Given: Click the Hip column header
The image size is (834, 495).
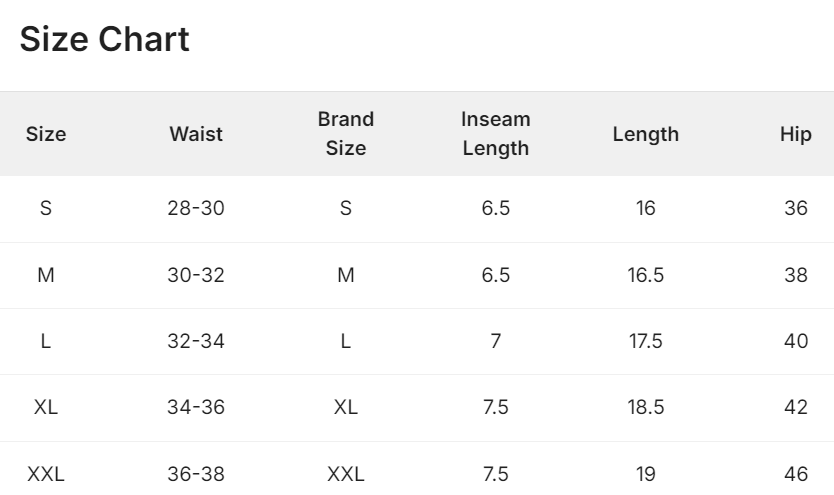Looking at the screenshot, I should (796, 134).
